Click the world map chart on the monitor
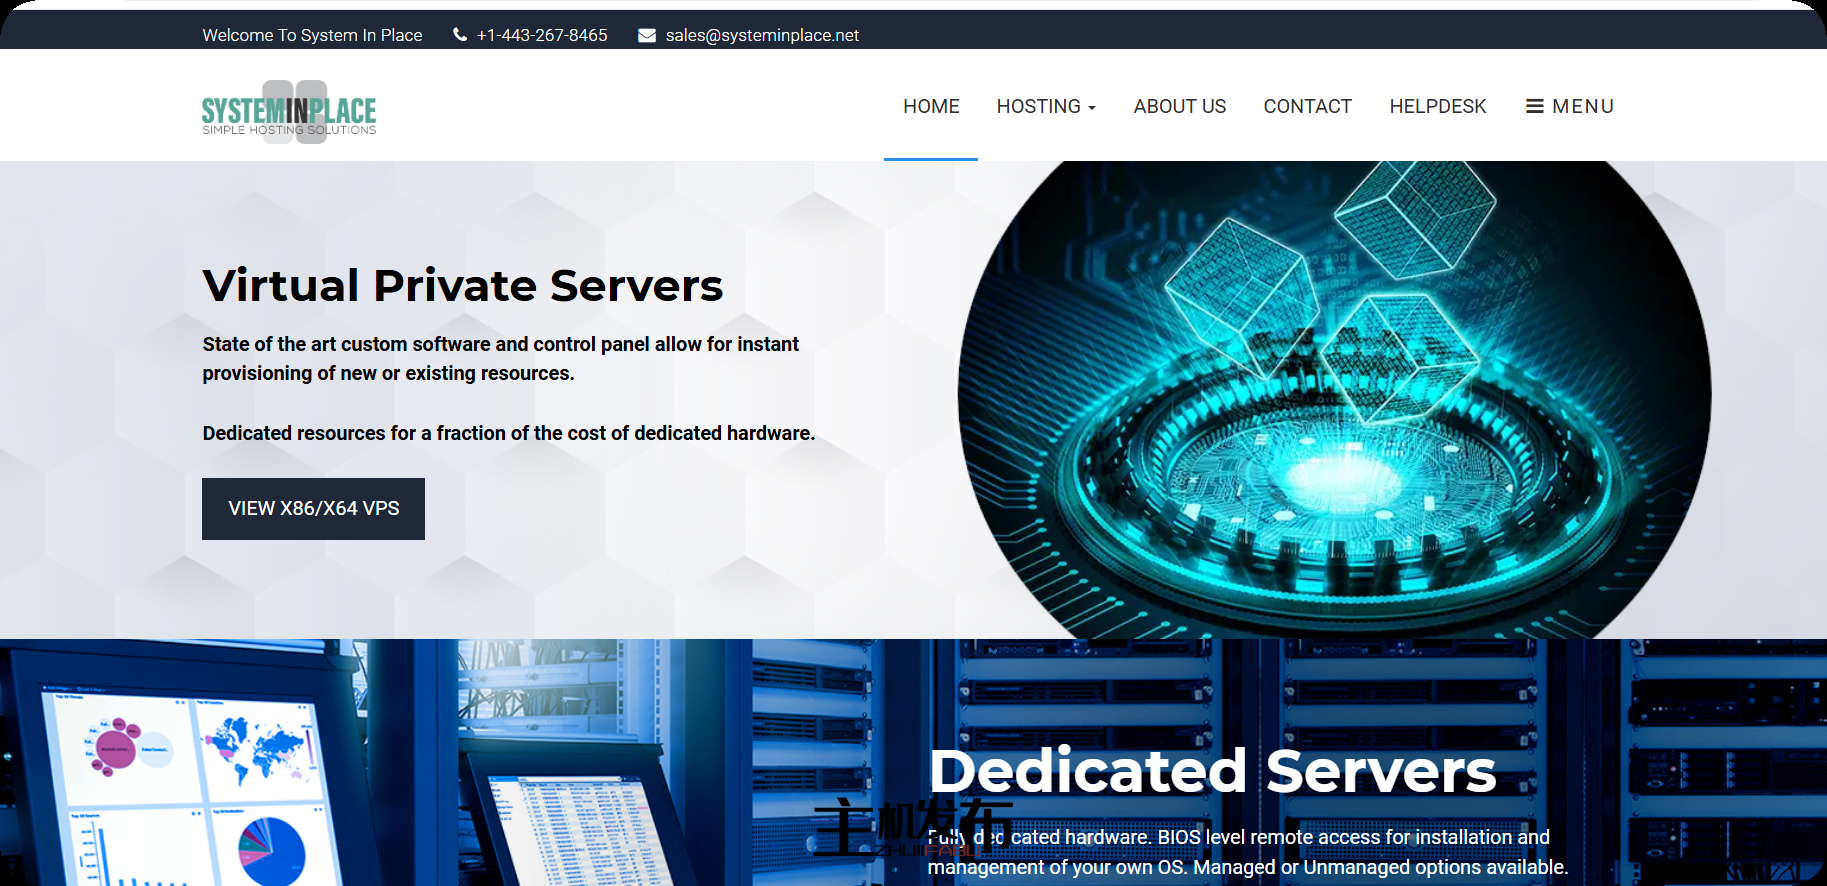Screen dimensions: 1827x886 [256, 747]
